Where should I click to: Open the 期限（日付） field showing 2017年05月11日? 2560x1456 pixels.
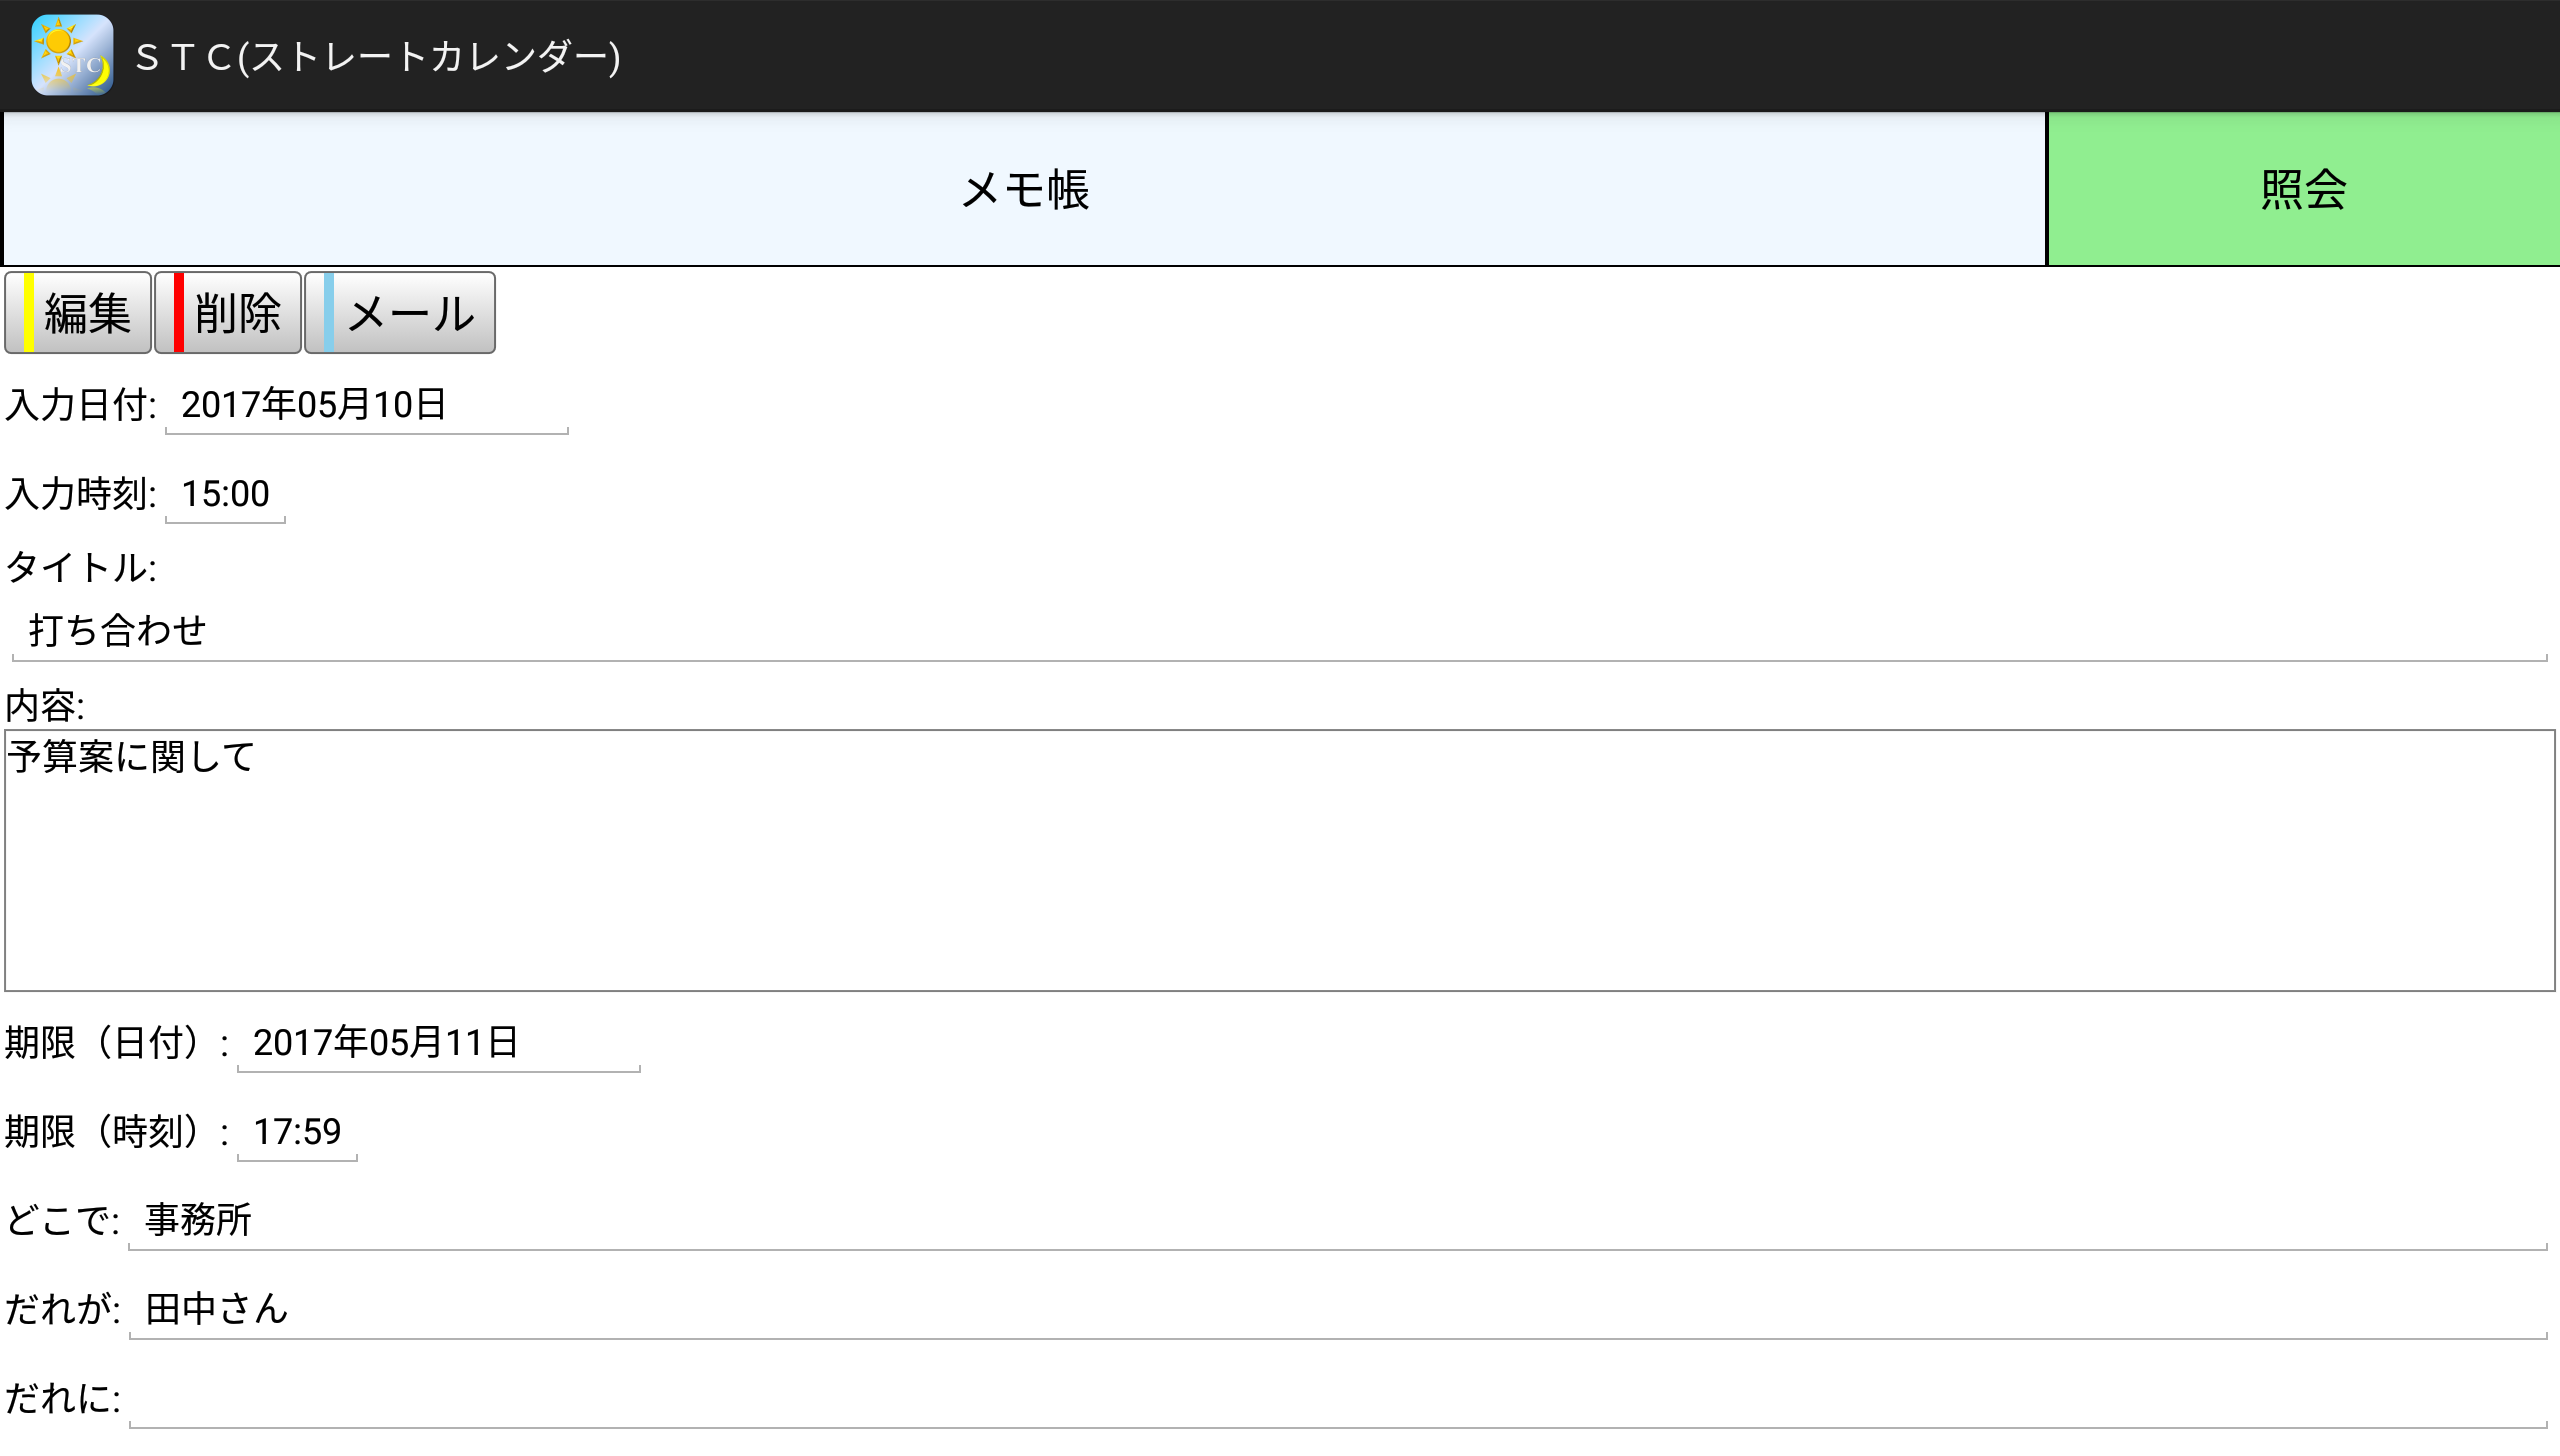(438, 1043)
